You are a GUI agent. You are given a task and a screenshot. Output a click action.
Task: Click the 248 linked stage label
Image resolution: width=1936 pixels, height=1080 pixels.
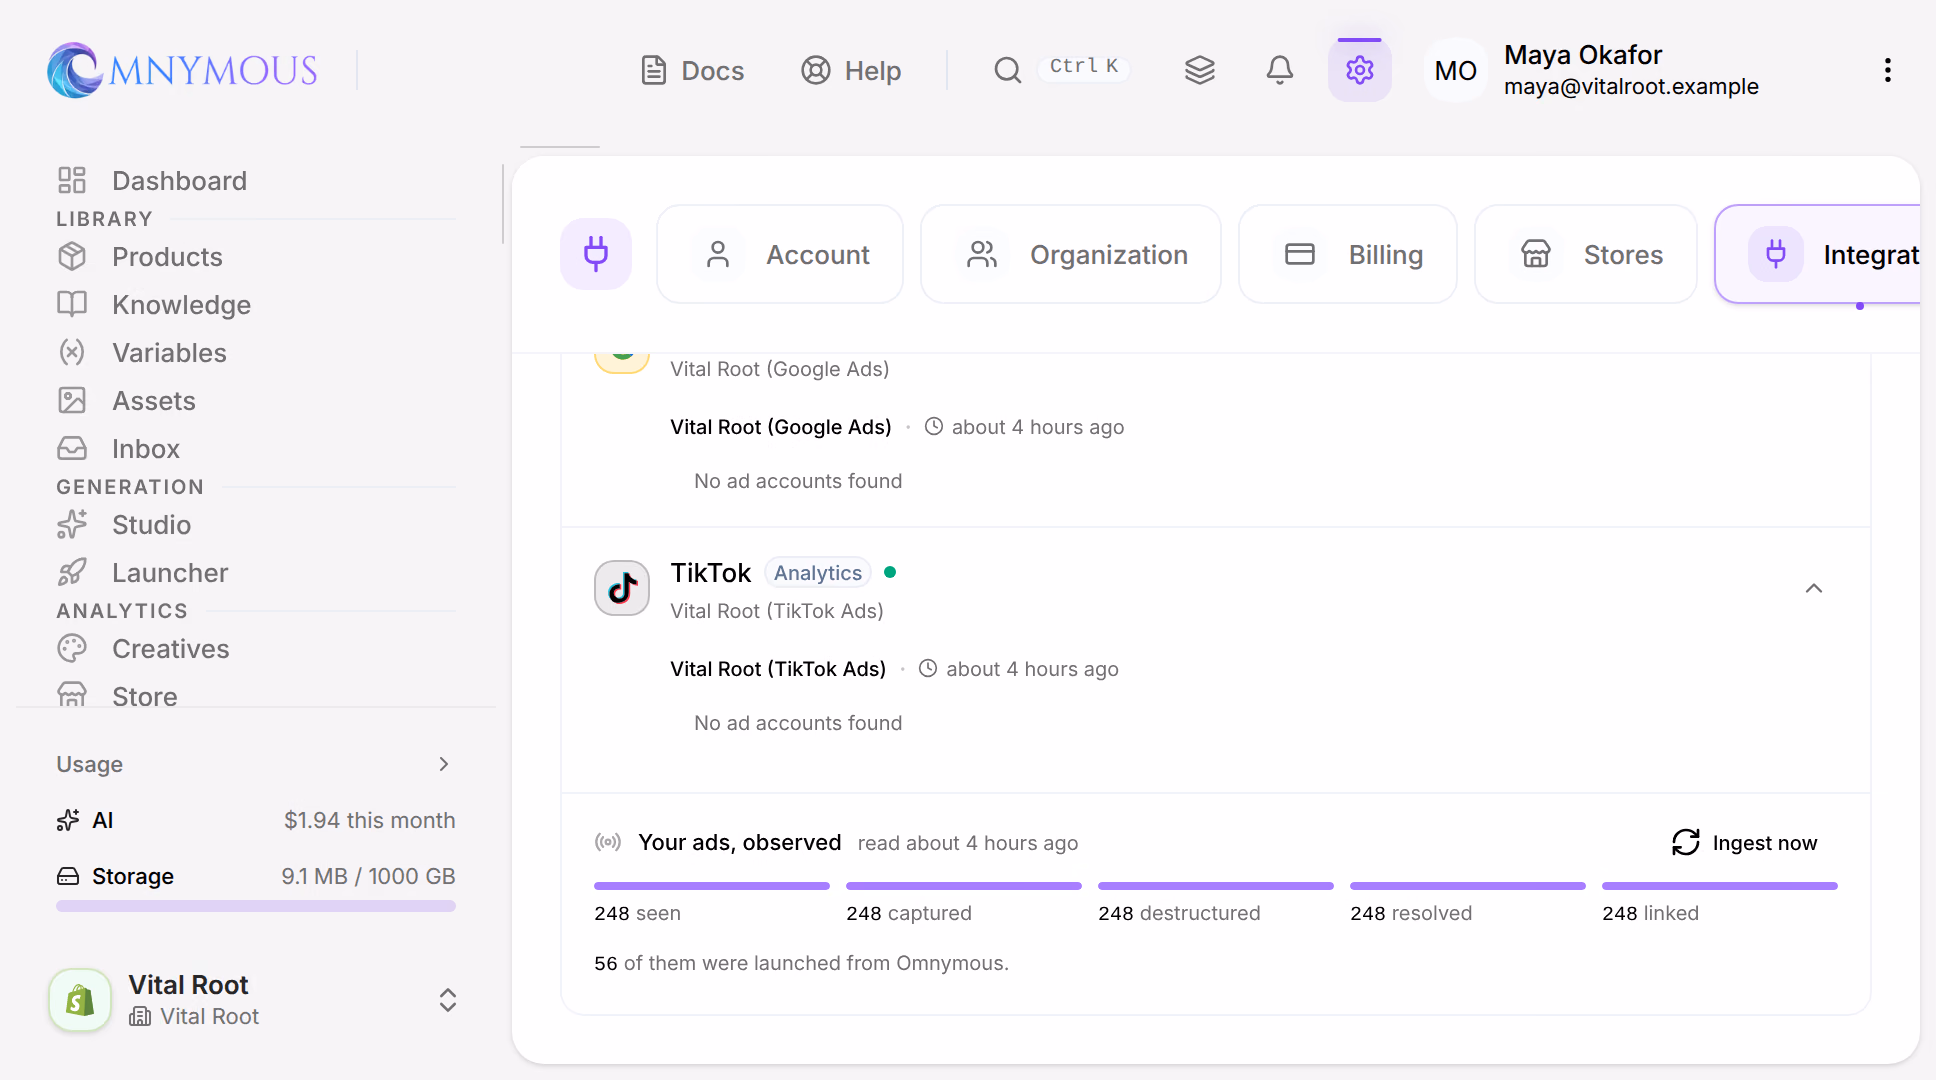tap(1650, 913)
